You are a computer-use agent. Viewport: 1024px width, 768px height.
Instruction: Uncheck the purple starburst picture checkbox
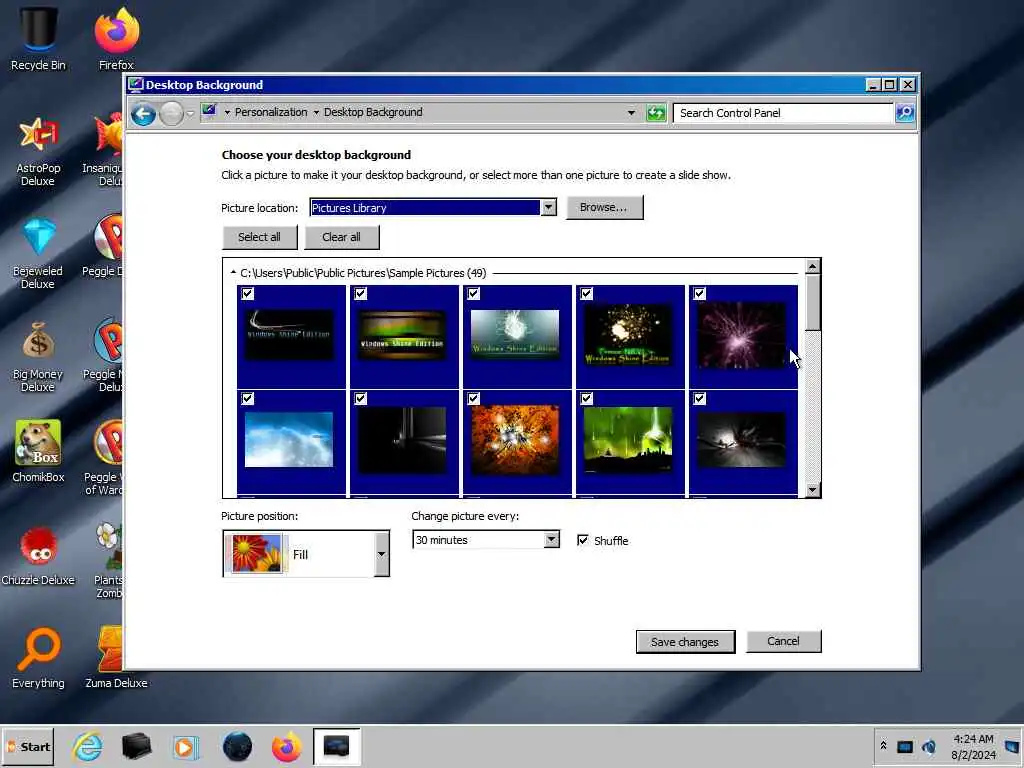[699, 294]
